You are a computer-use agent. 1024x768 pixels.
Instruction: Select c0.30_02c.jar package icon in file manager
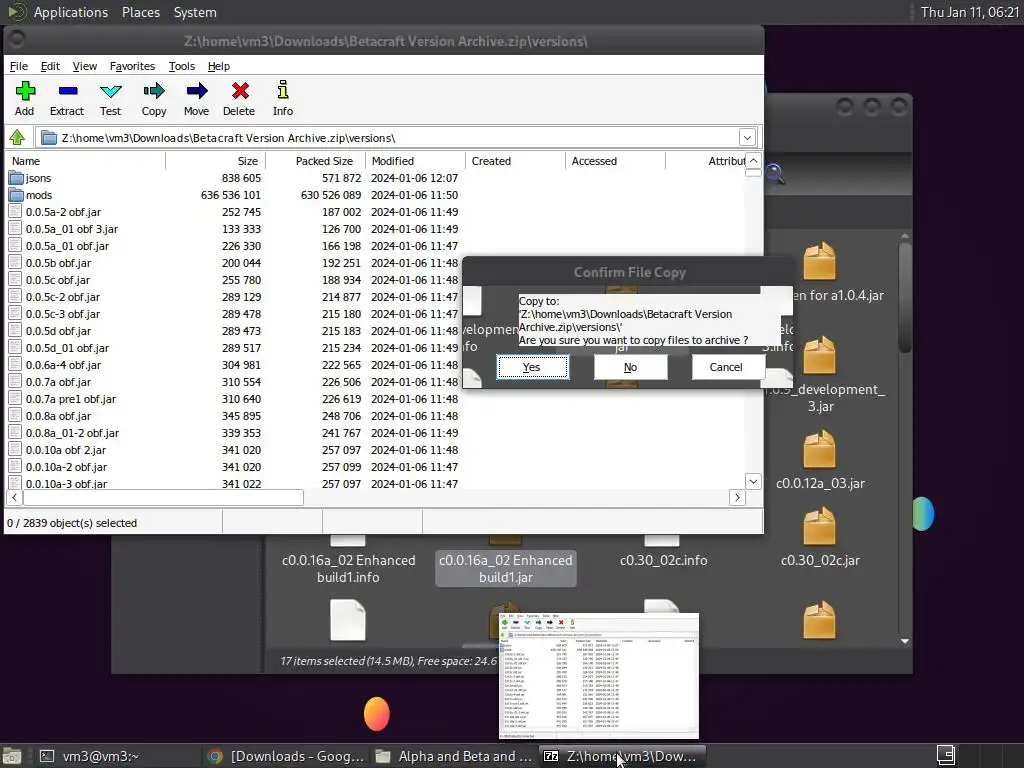[x=820, y=527]
